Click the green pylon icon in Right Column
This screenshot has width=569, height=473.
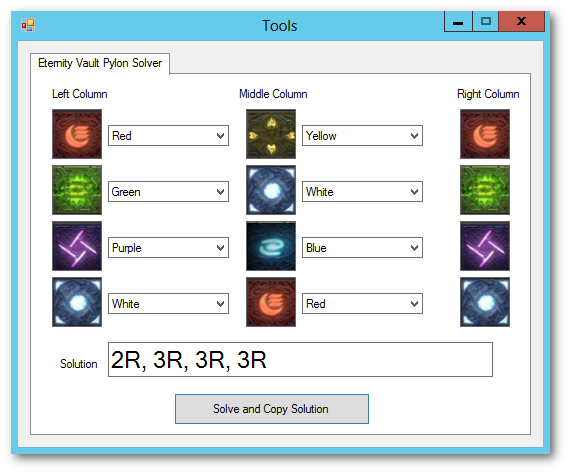[485, 190]
